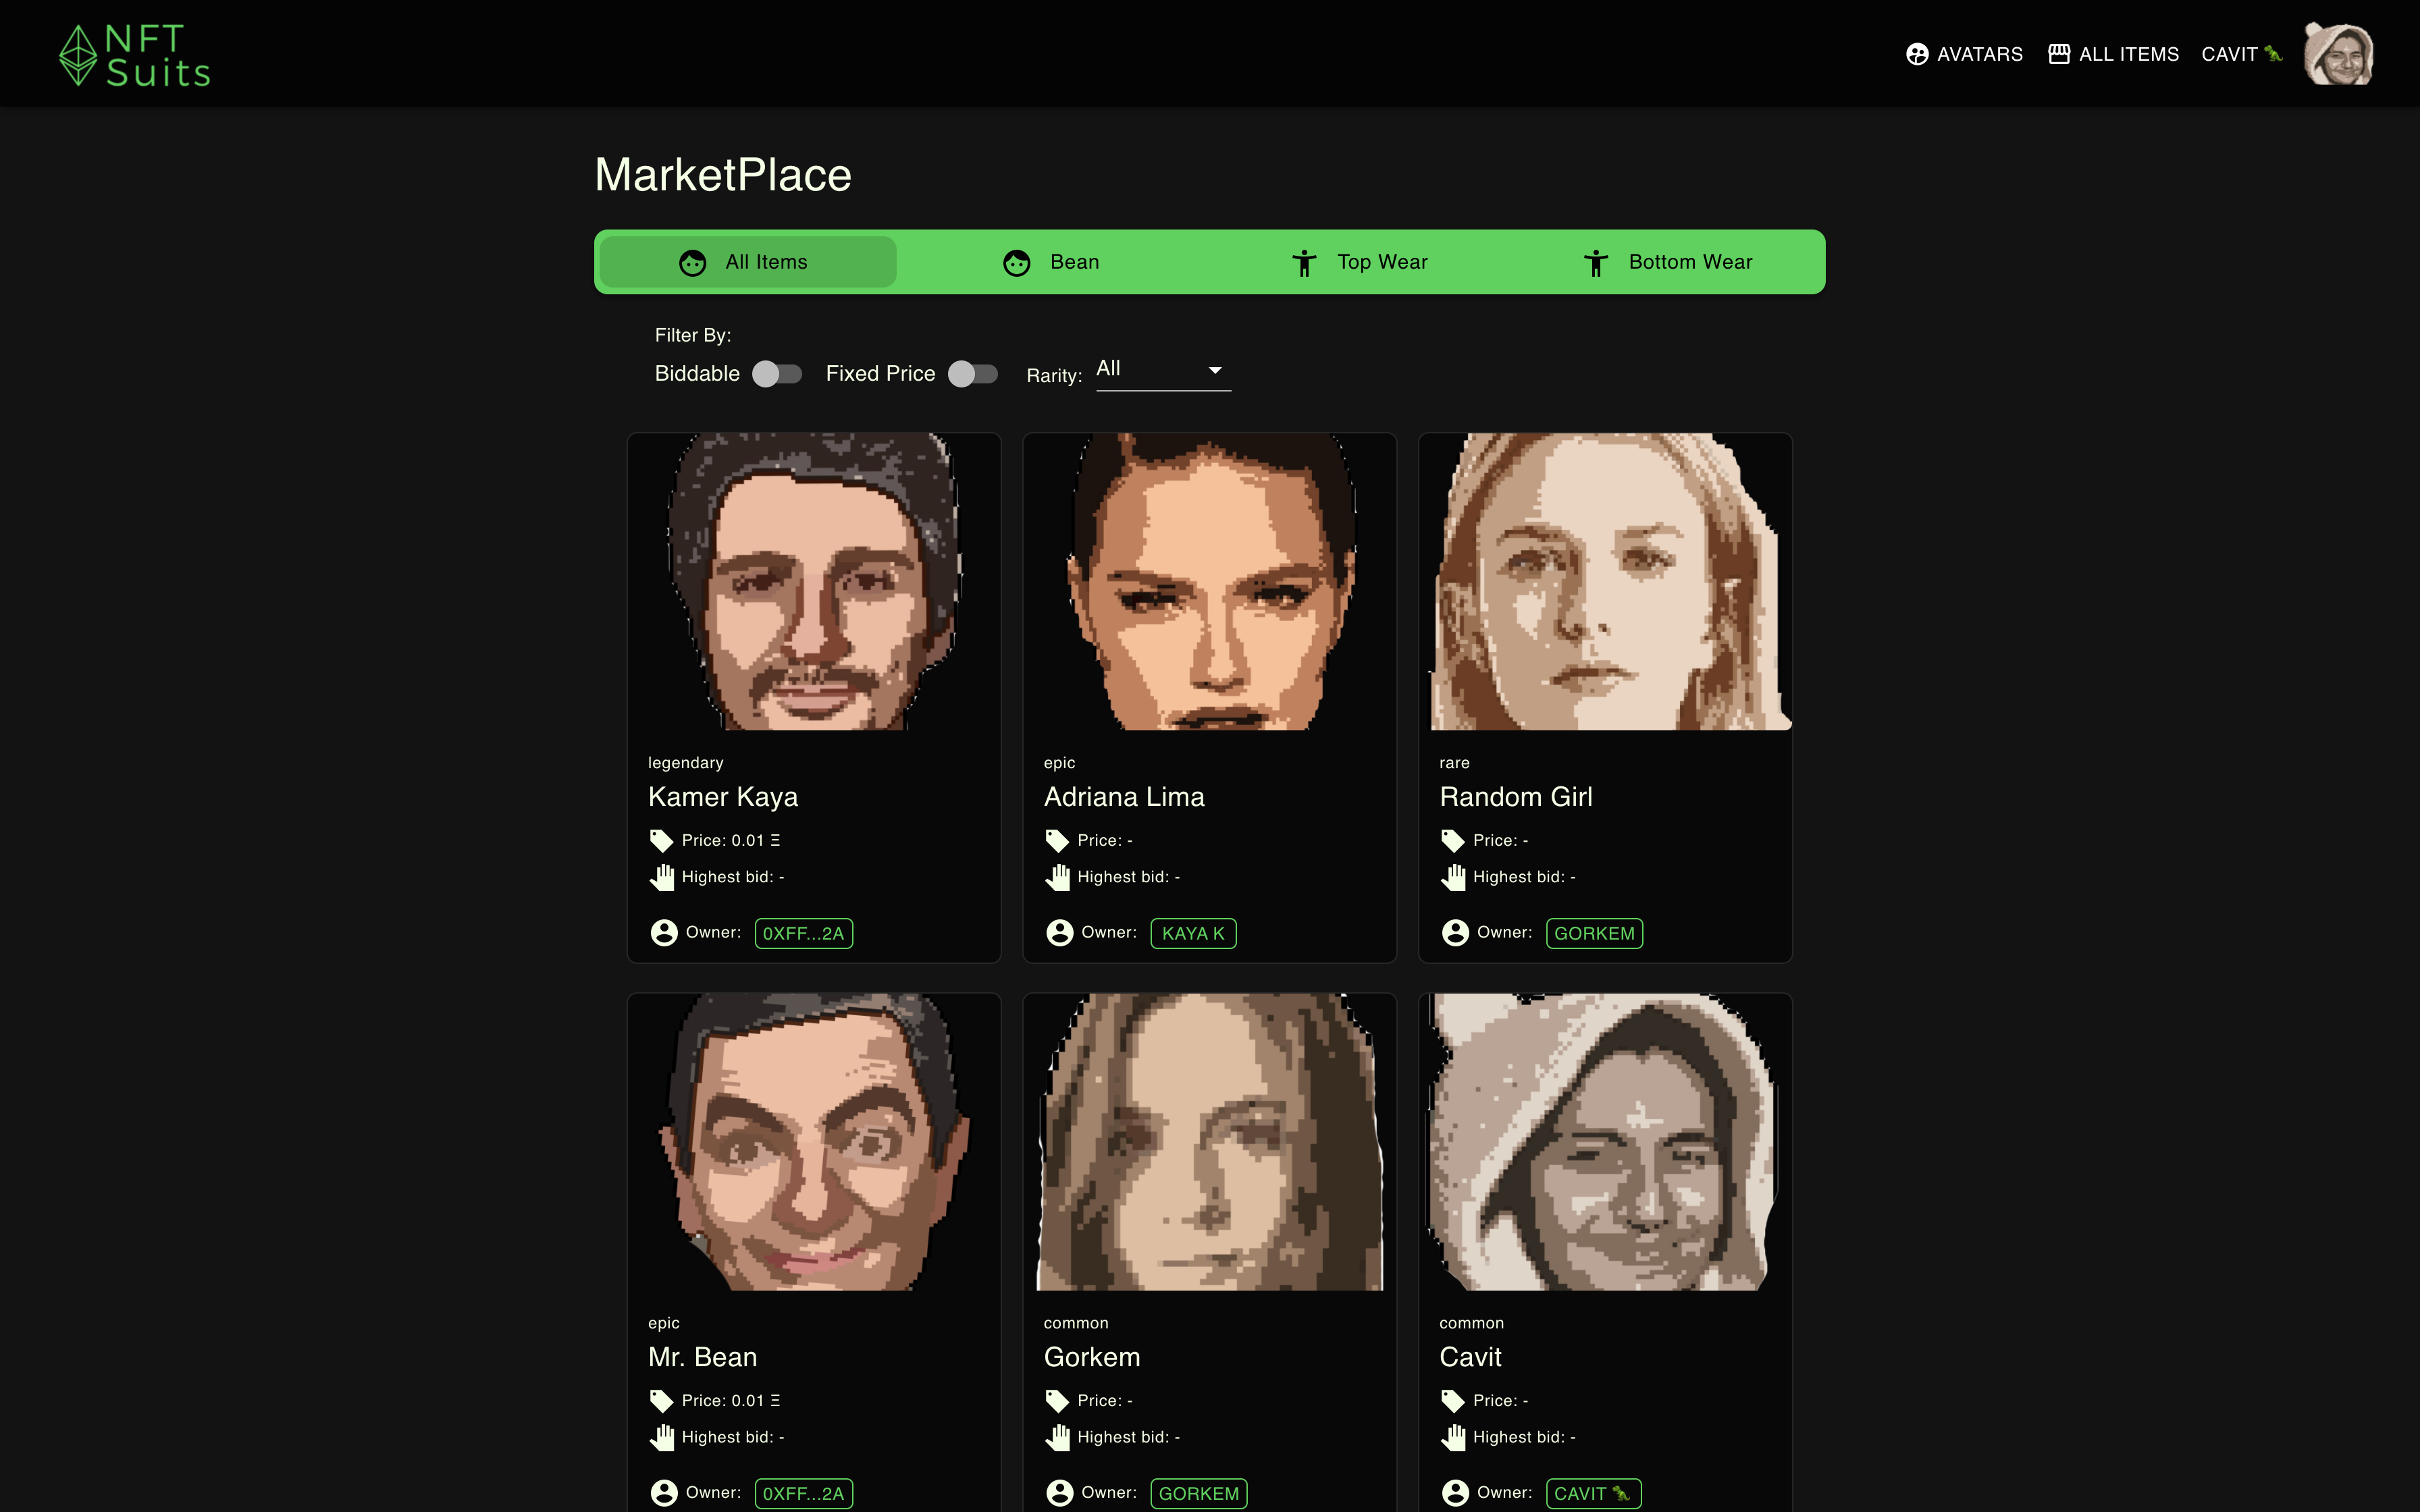Click the price tag icon on Kamer Kaya
The image size is (2420, 1512).
[661, 840]
